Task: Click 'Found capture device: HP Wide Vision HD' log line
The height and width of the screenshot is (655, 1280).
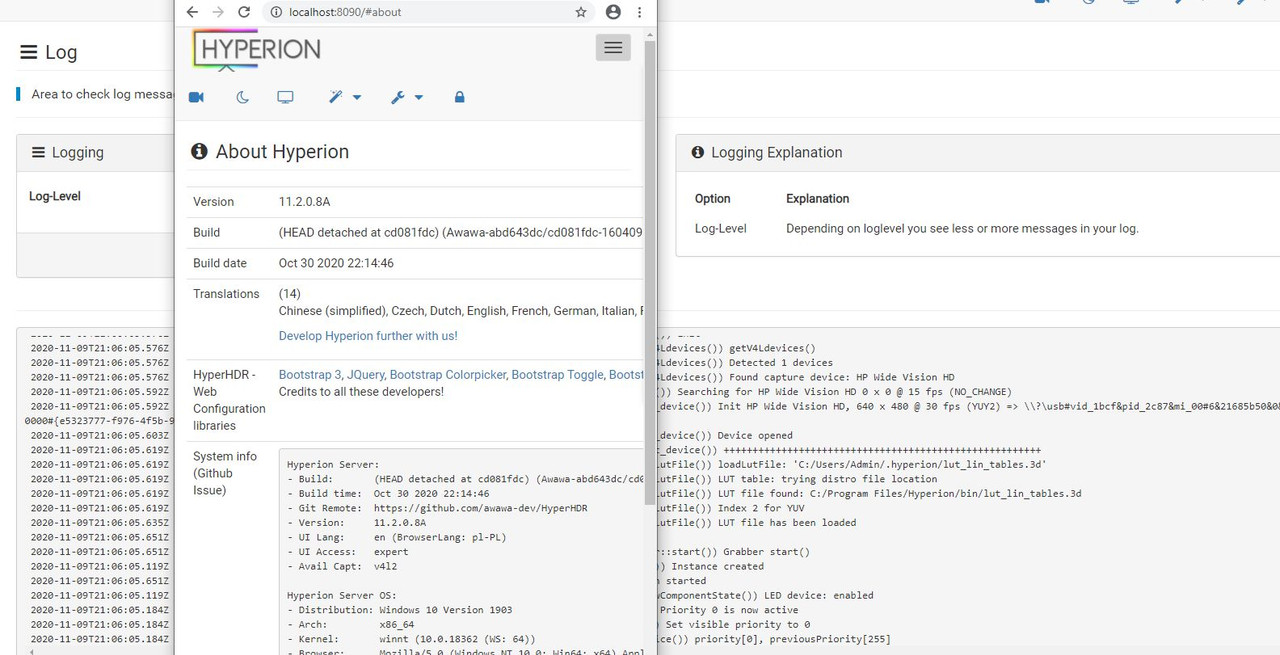Action: coord(841,377)
